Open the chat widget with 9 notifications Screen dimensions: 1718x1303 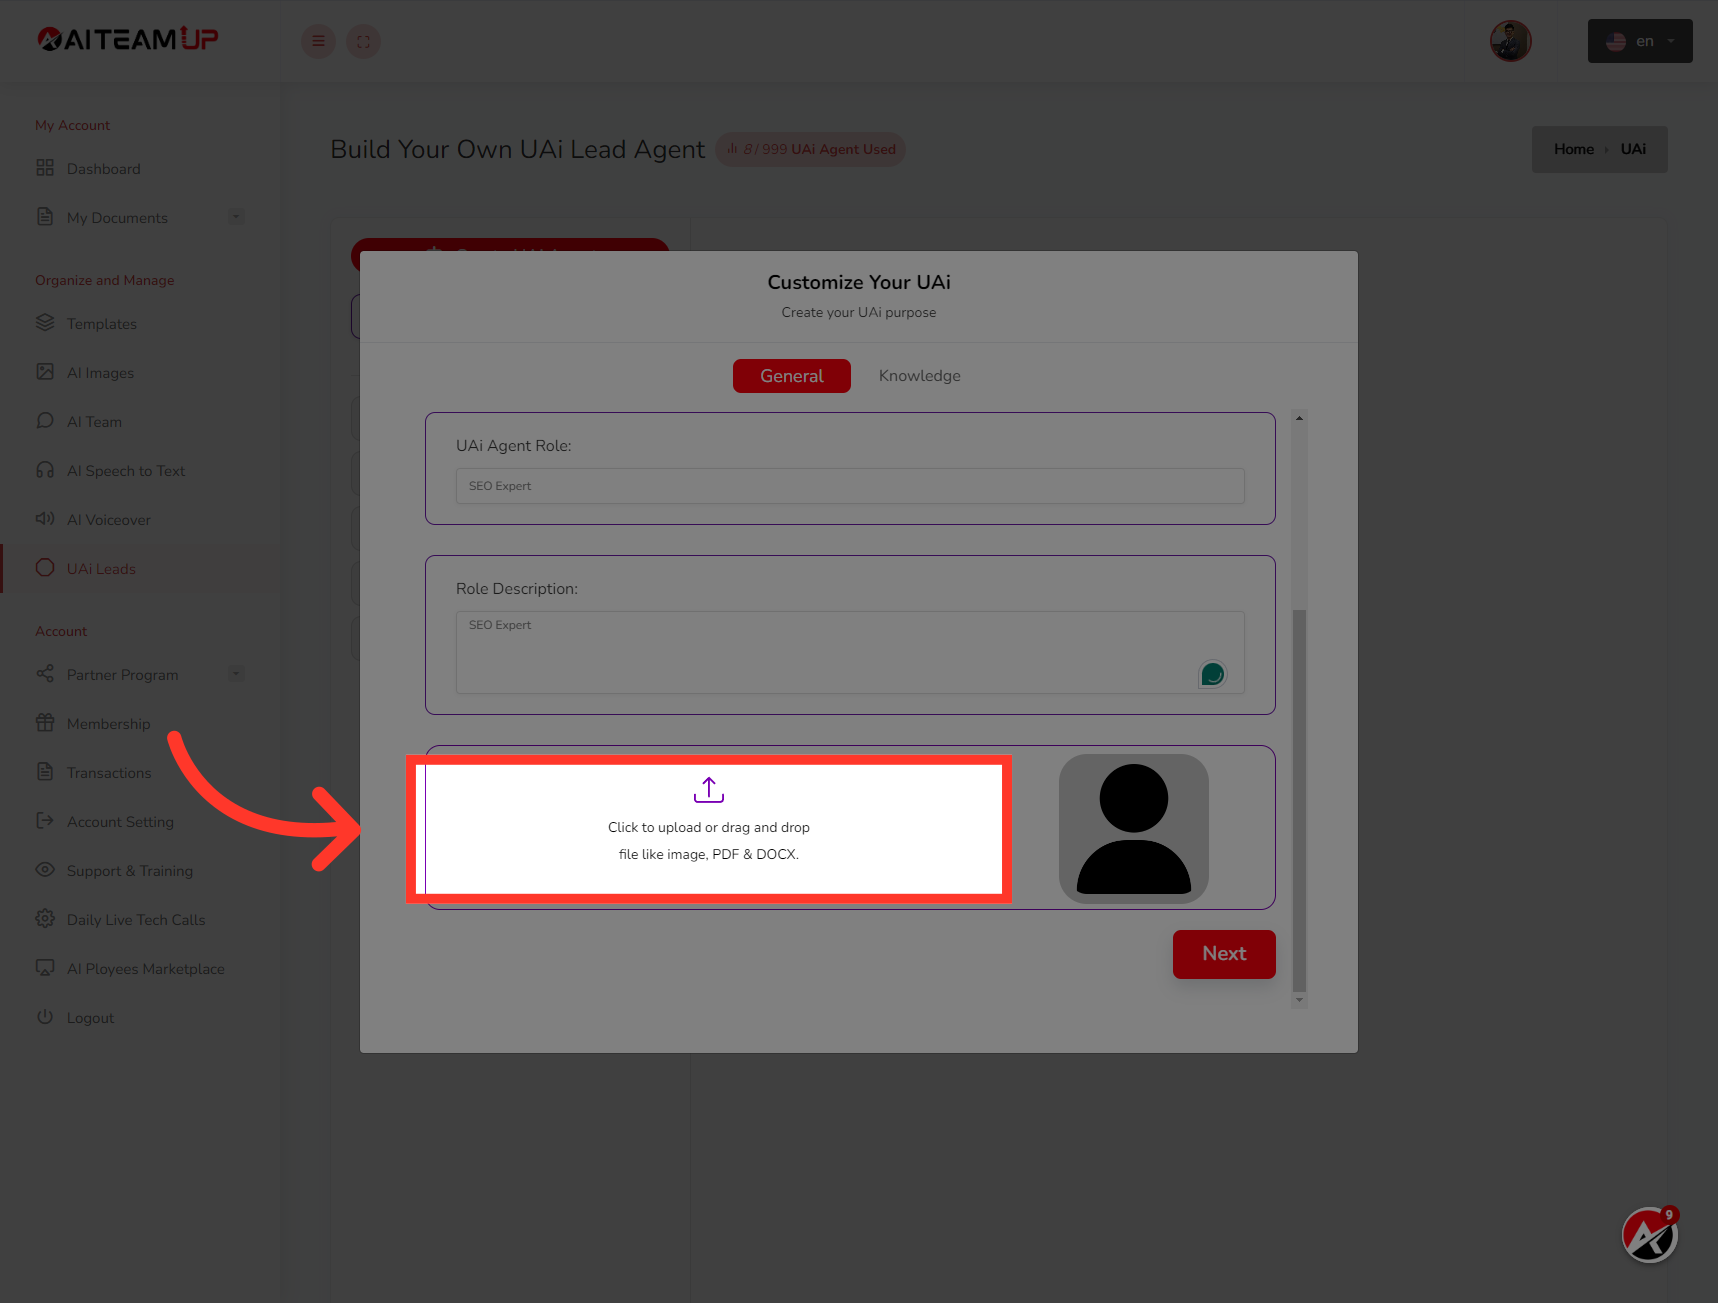[1650, 1235]
